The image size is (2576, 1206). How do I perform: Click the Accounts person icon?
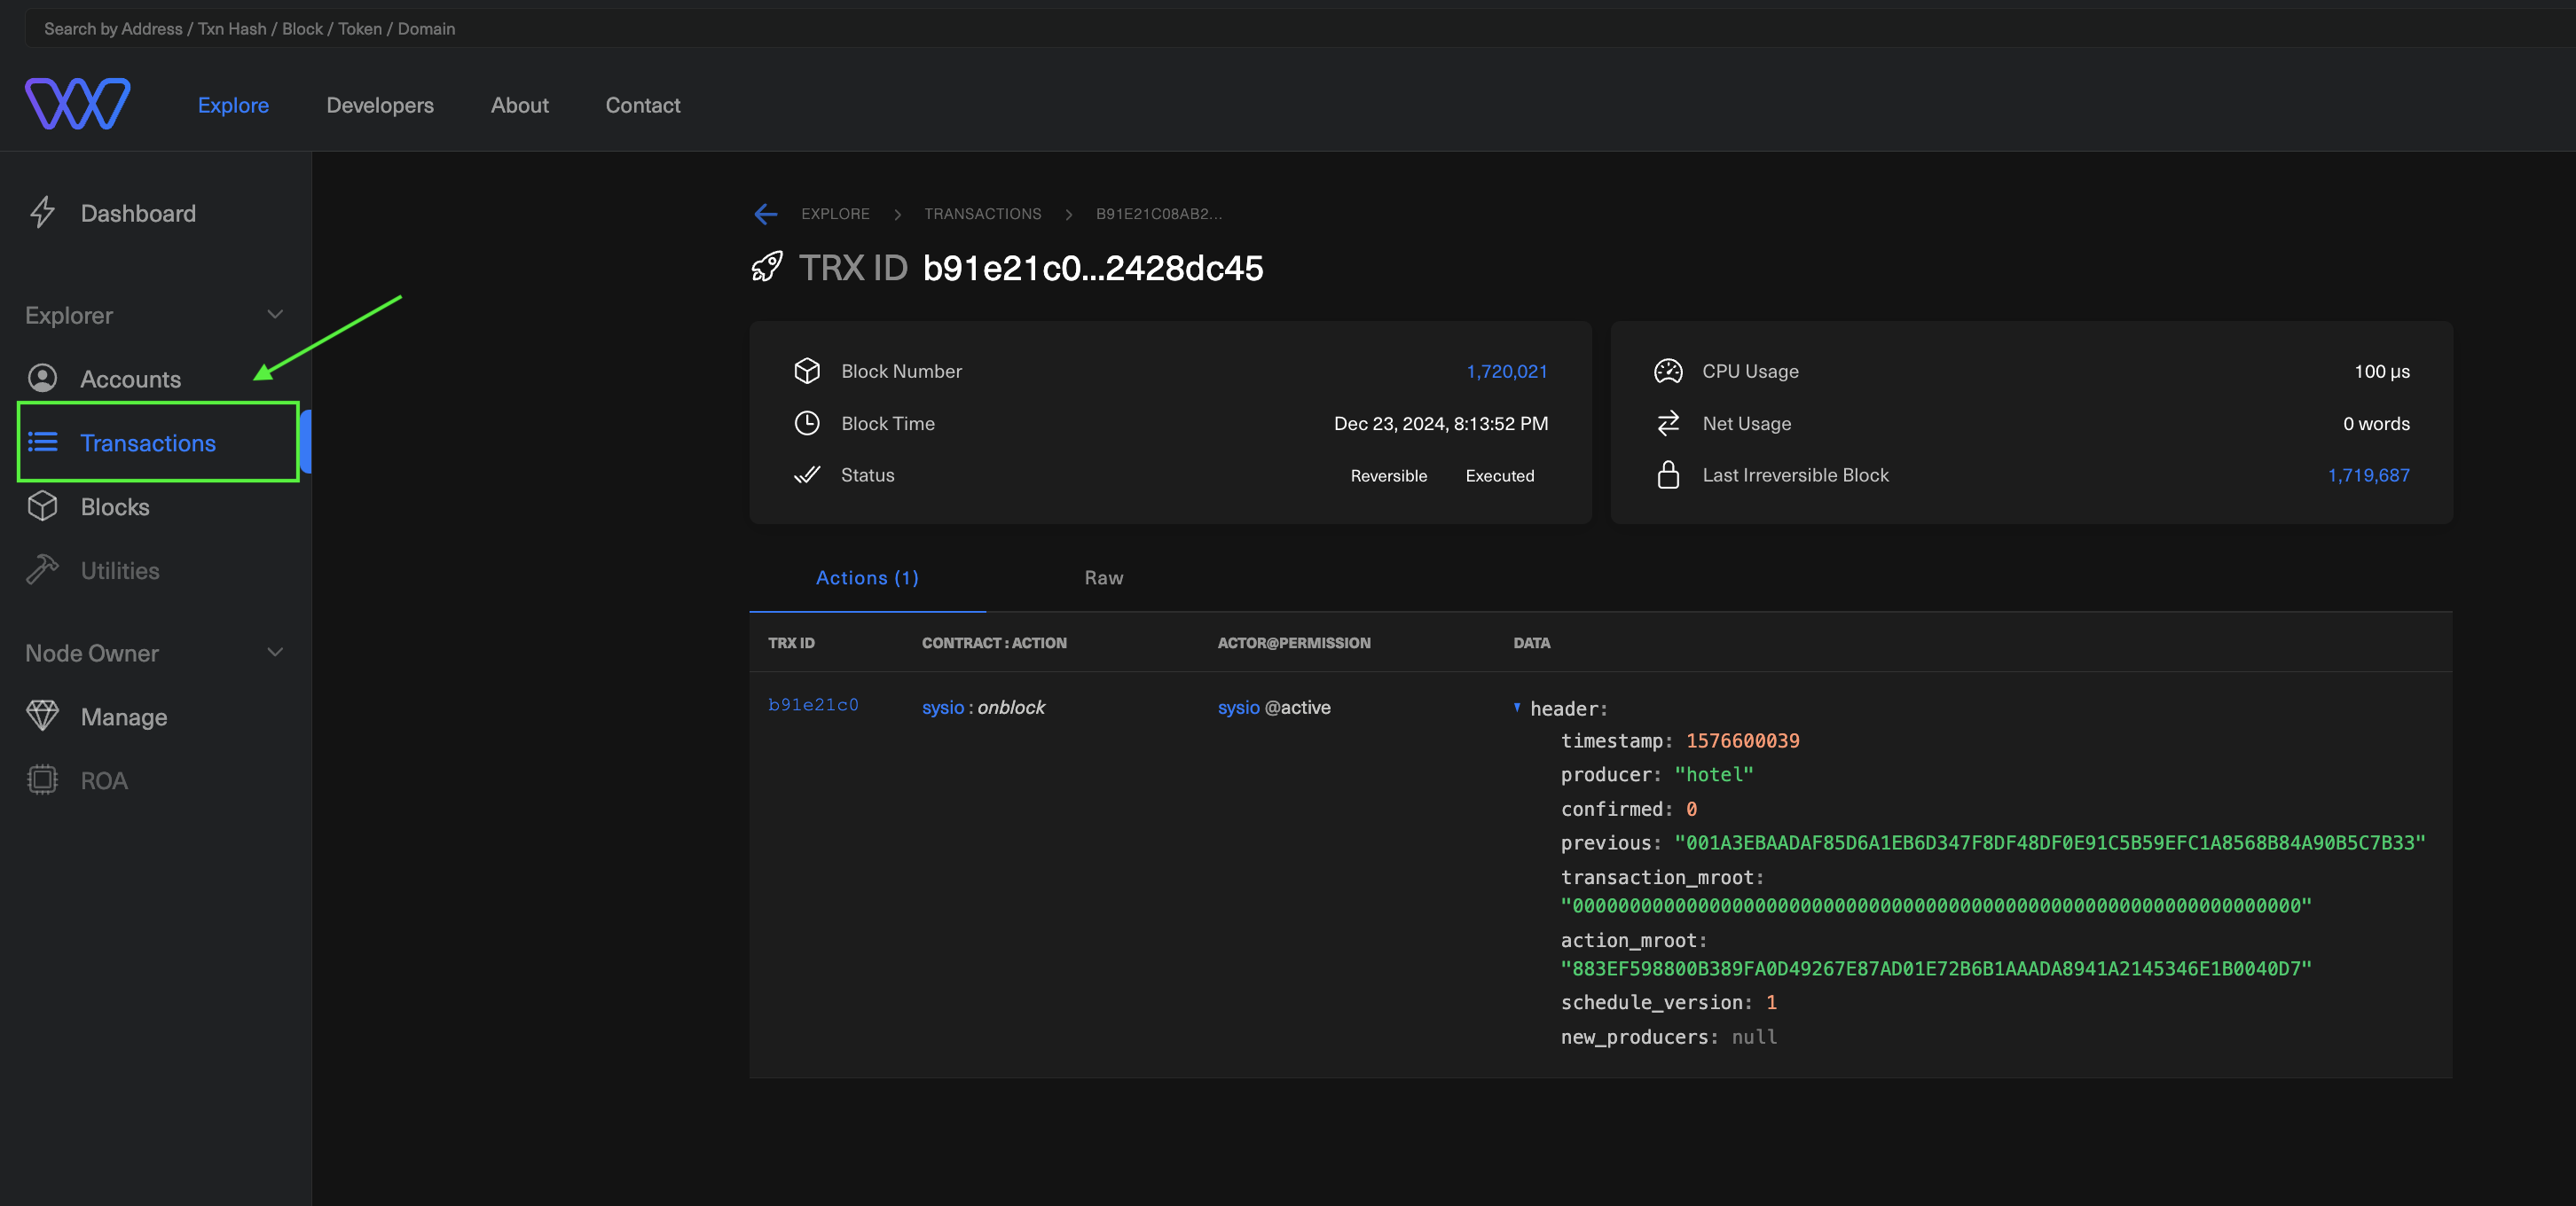pyautogui.click(x=42, y=378)
